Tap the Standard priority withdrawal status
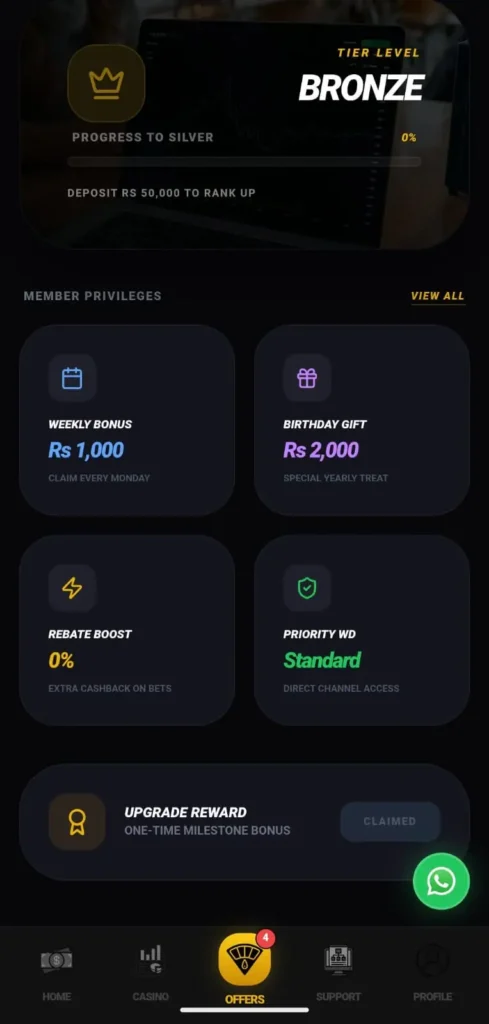This screenshot has height=1024, width=489. click(322, 660)
